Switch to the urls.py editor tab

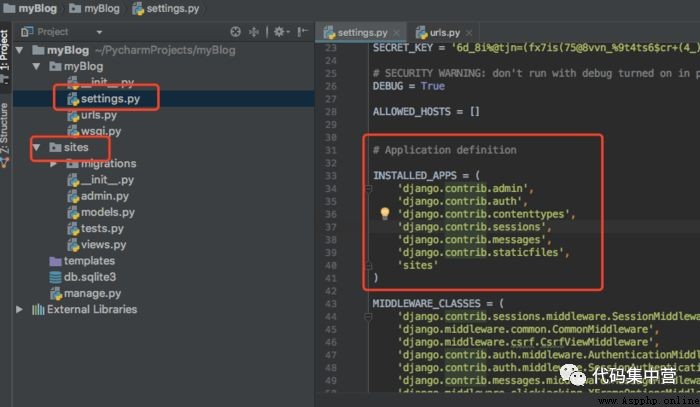(443, 33)
